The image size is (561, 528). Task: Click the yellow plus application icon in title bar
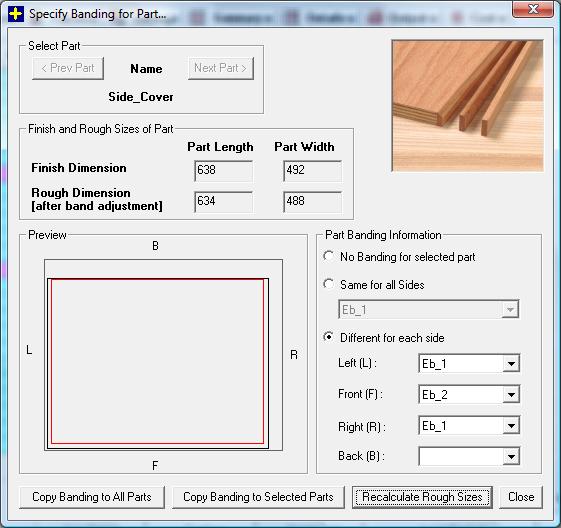click(x=15, y=14)
